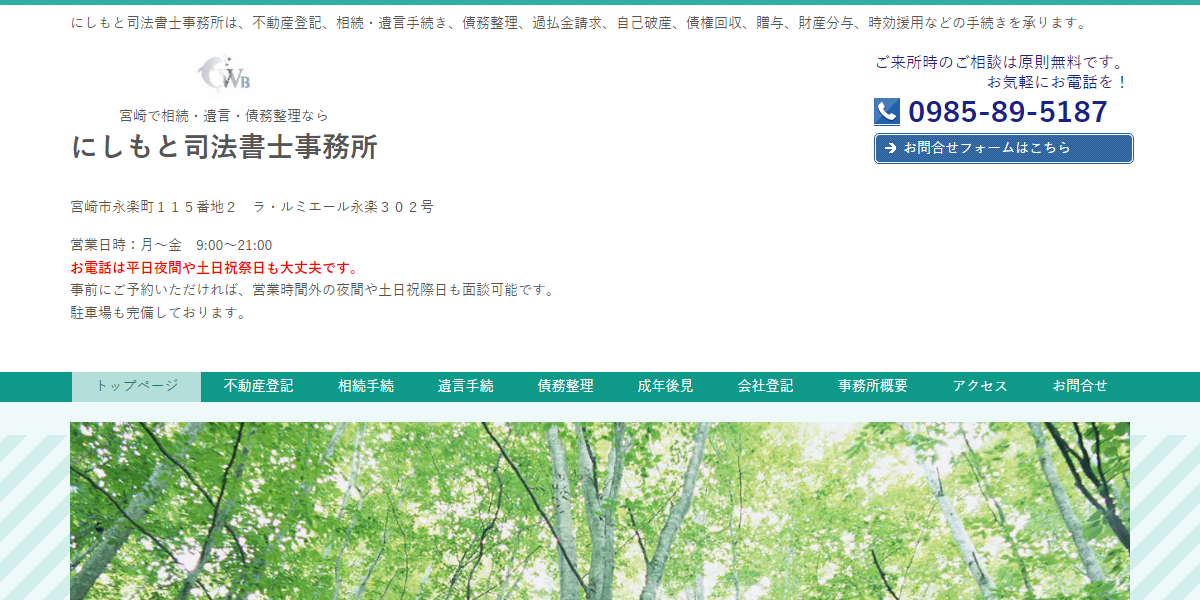This screenshot has height=600, width=1200.
Task: Click the office address text line
Action: click(x=250, y=207)
